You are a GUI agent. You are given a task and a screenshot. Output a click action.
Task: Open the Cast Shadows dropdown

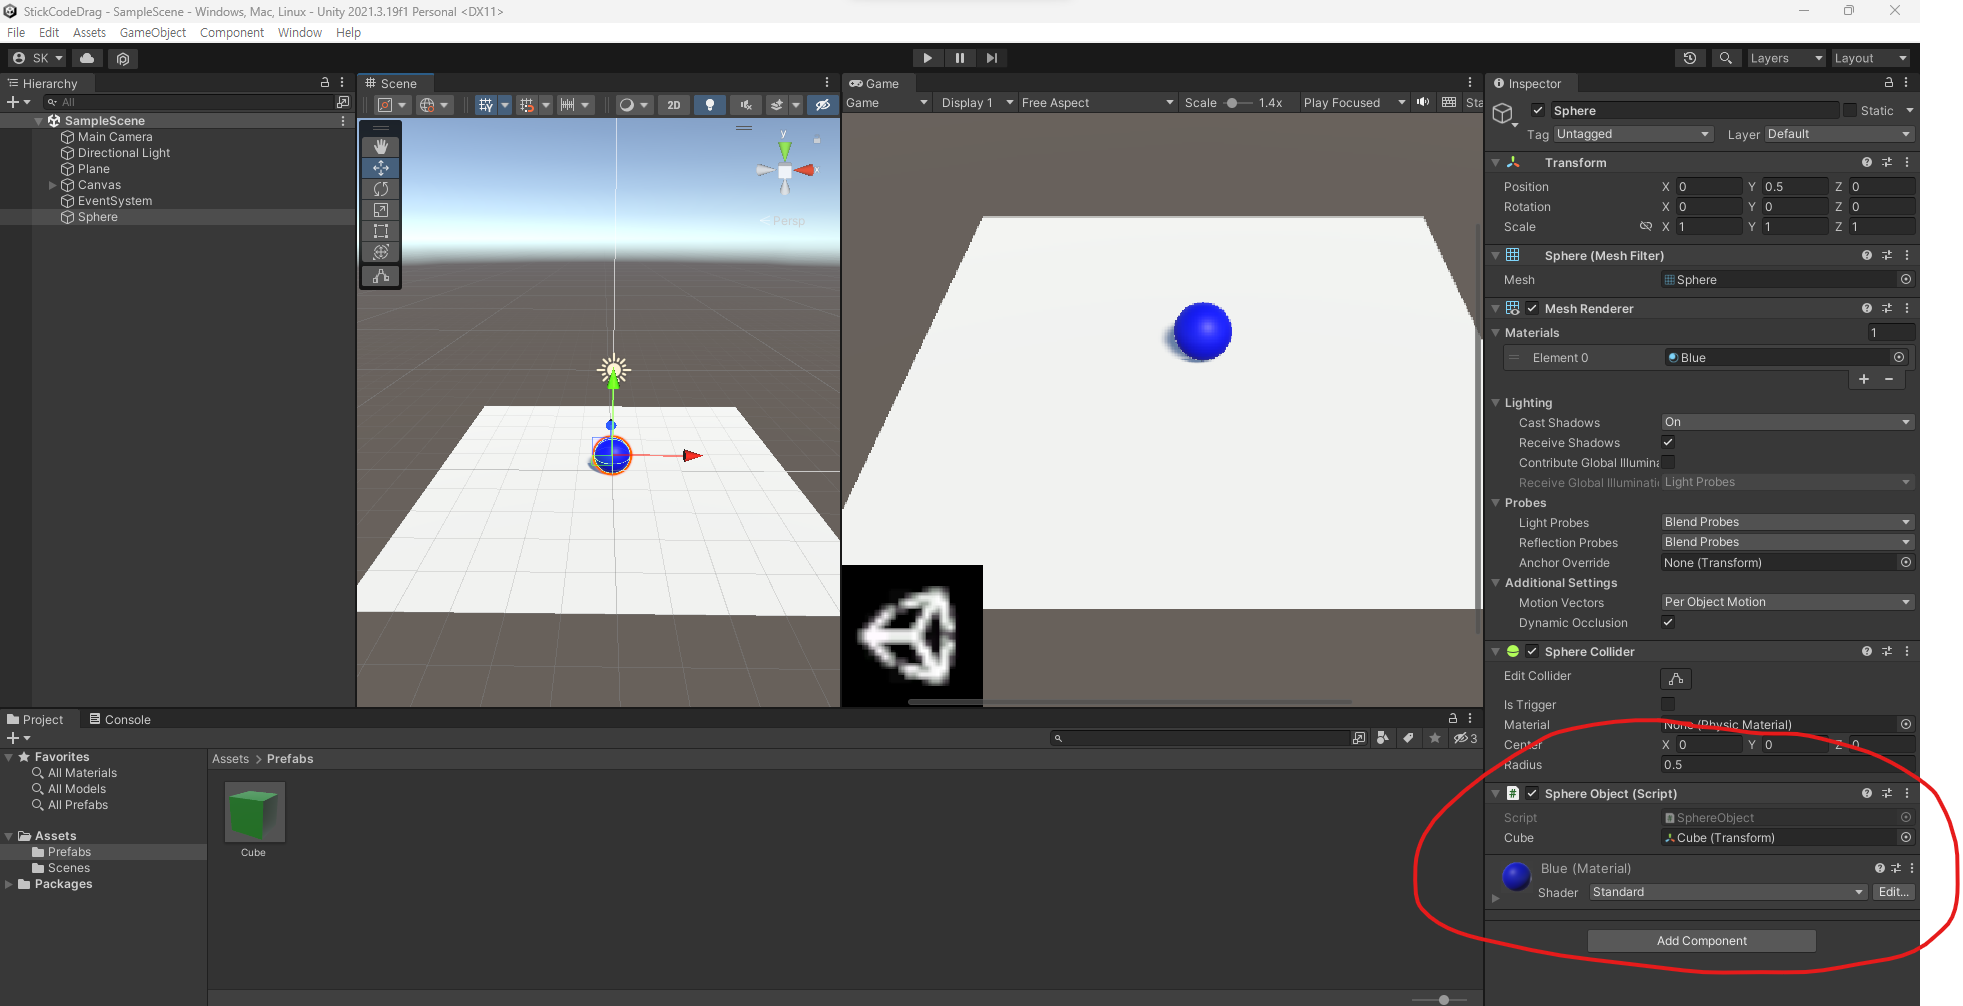[1787, 422]
